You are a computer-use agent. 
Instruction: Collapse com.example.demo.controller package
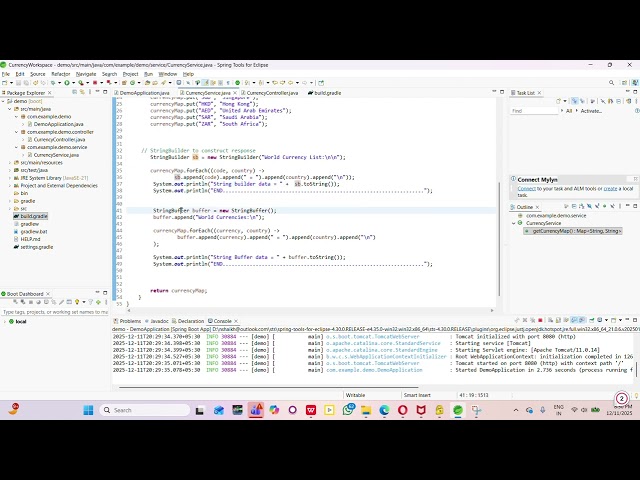tap(16, 132)
